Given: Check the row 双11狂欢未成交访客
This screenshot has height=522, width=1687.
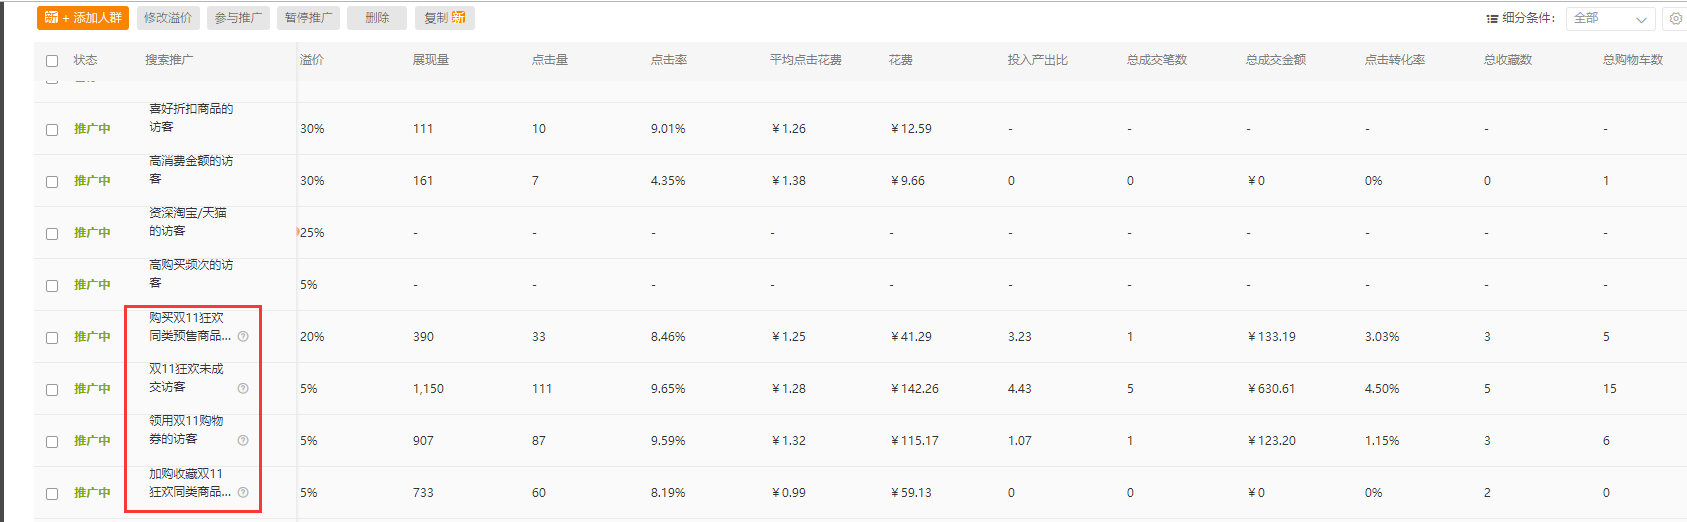Looking at the screenshot, I should (52, 390).
